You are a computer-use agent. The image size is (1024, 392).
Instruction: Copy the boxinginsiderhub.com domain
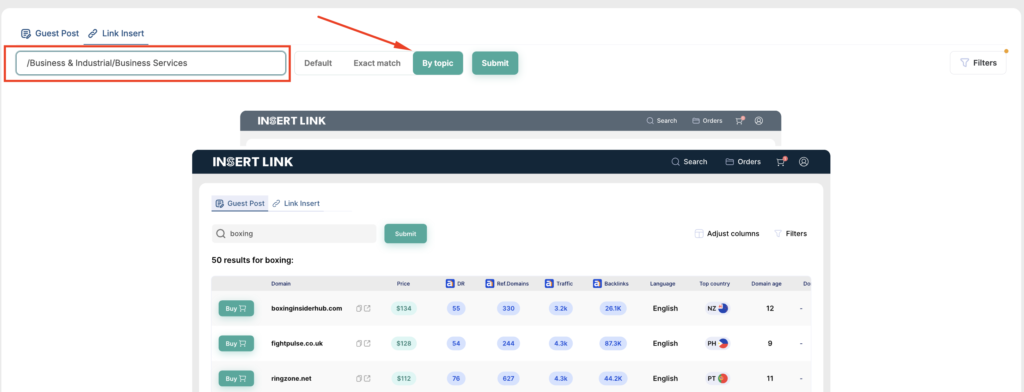[359, 308]
